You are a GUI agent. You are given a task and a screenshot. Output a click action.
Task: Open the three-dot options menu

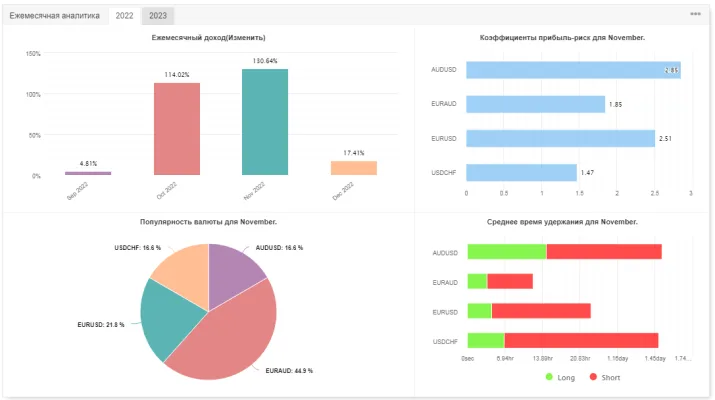695,14
